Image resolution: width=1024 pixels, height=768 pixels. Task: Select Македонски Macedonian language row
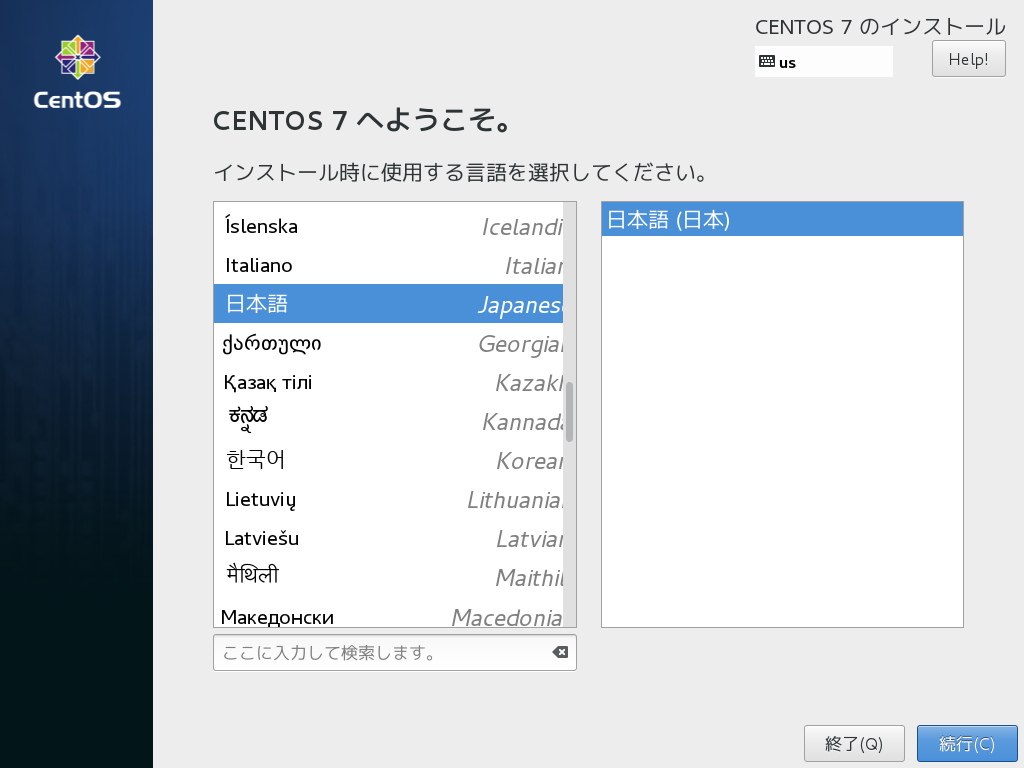[388, 613]
